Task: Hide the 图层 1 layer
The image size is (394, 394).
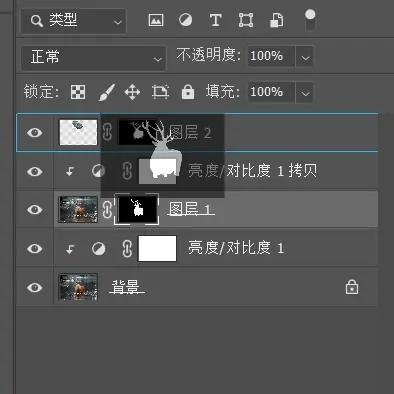Action: (x=35, y=210)
